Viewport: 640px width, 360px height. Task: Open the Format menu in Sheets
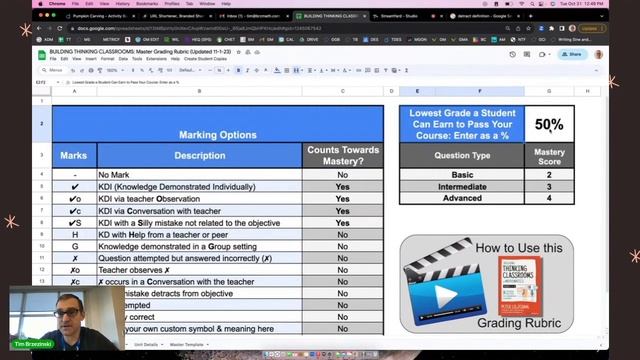click(107, 59)
